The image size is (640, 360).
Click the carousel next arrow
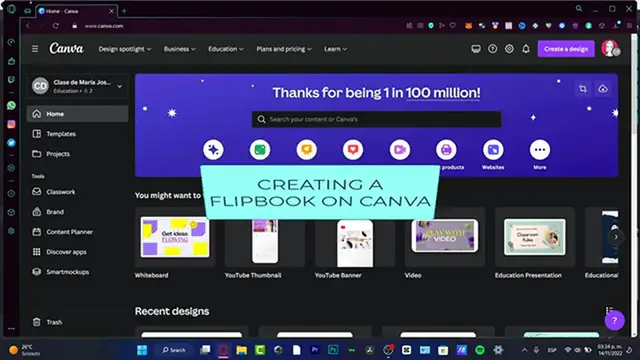616,237
